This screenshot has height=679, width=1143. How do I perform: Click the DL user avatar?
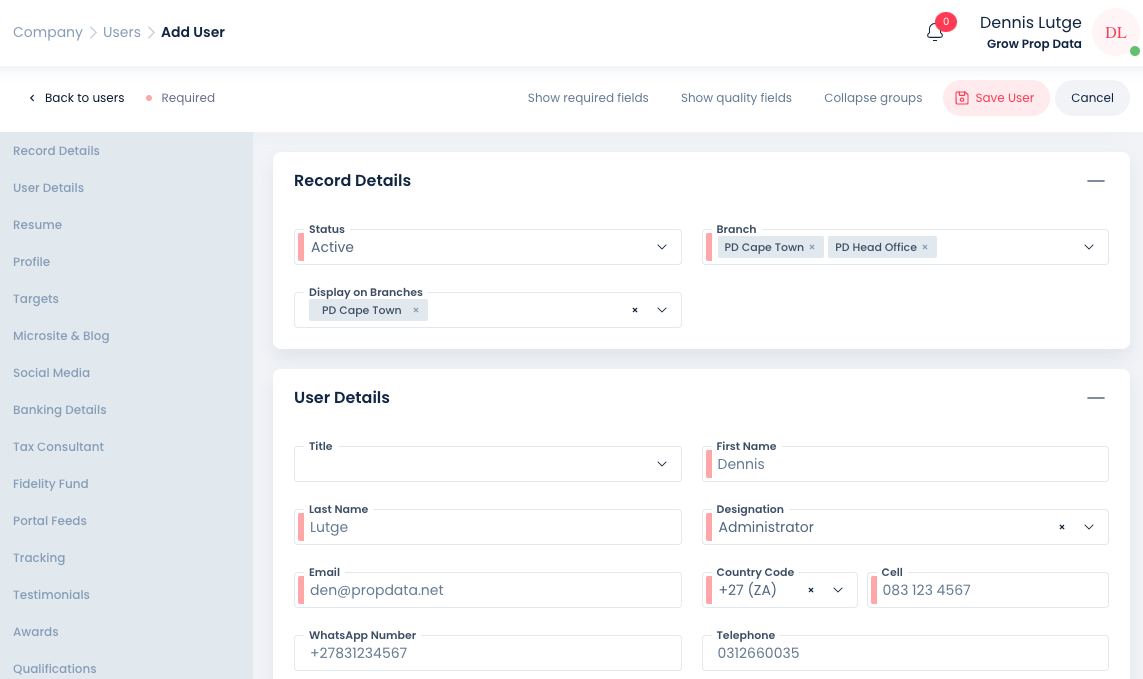tap(1115, 33)
